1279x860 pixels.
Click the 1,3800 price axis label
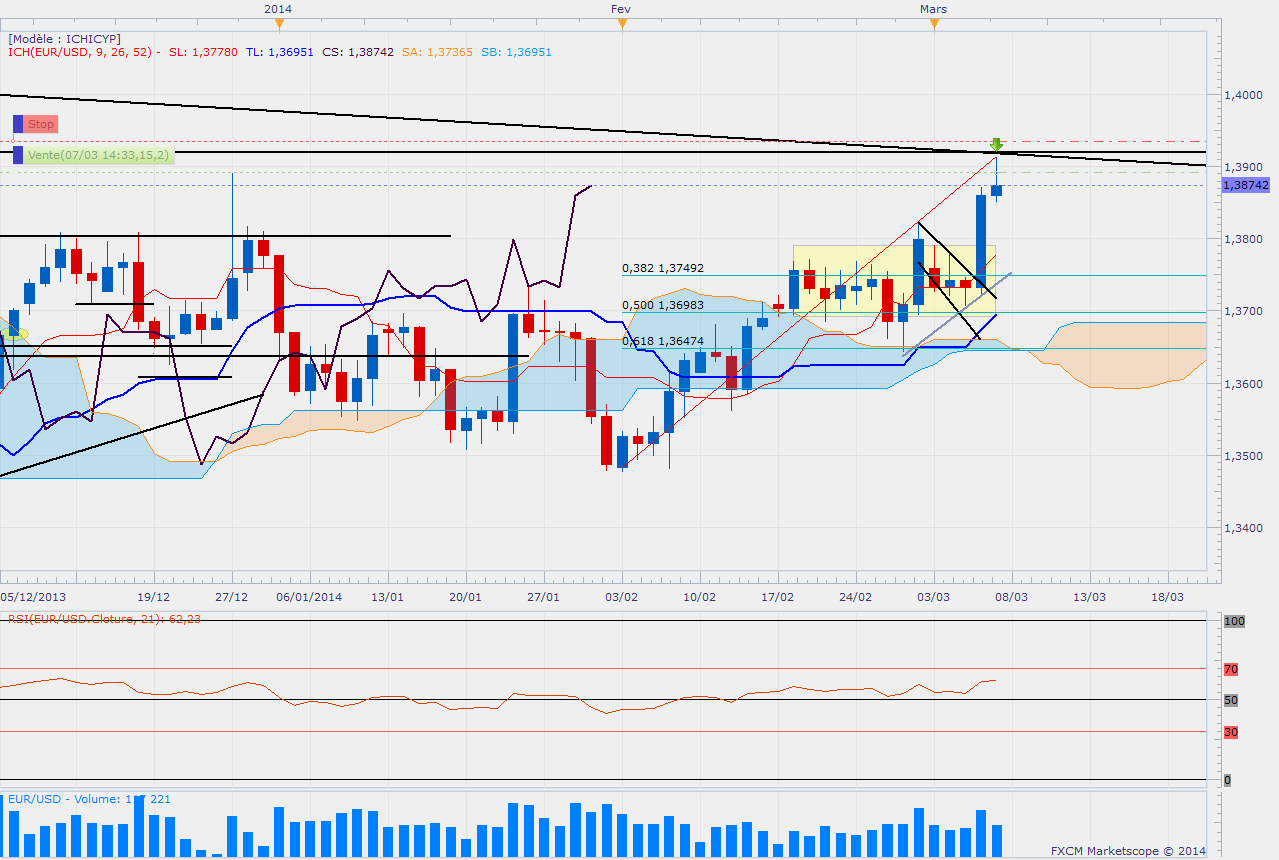tap(1243, 239)
